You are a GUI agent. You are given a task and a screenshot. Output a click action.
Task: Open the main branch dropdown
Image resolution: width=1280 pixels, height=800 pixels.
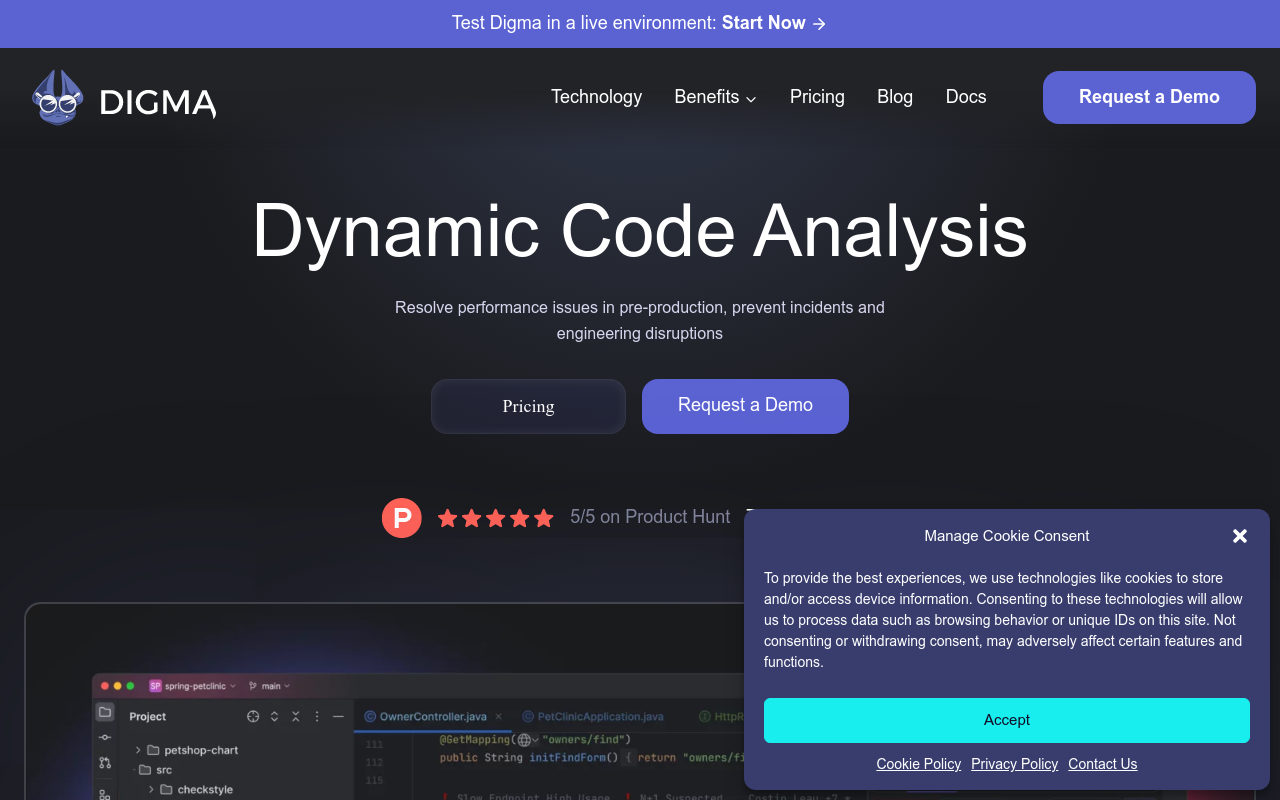[x=269, y=686]
